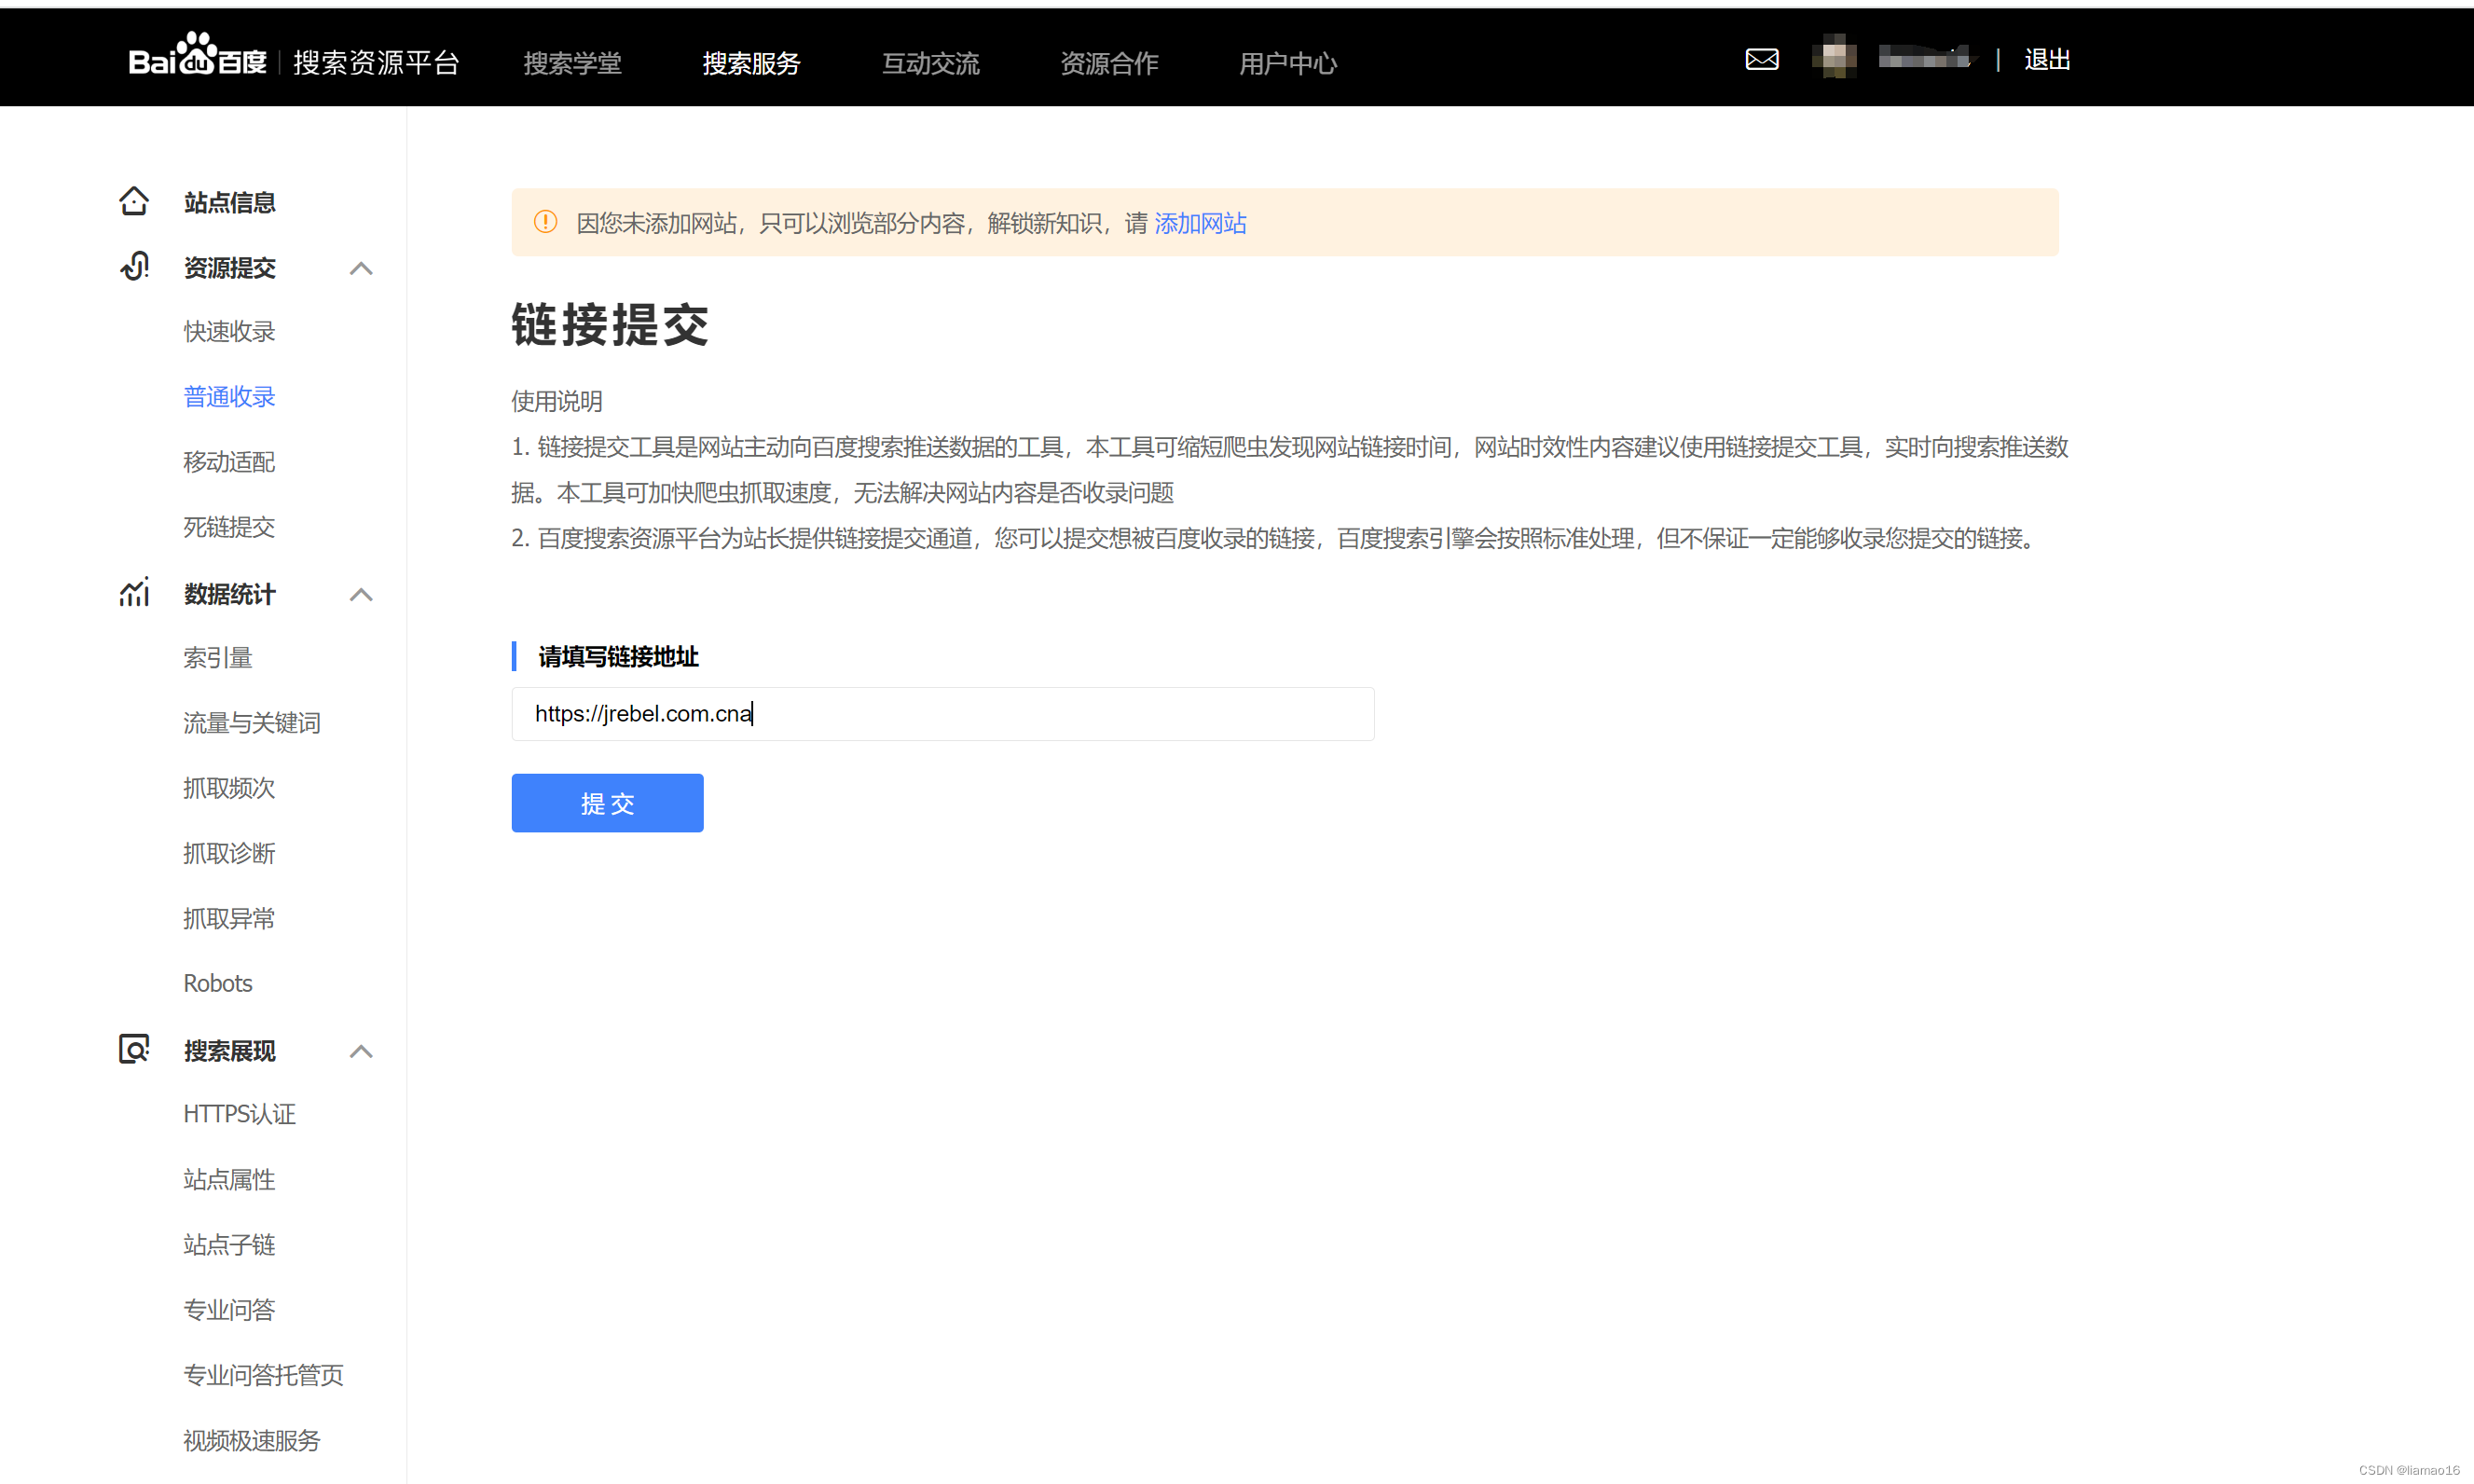Click the home icon beside 站点信息

(x=134, y=202)
